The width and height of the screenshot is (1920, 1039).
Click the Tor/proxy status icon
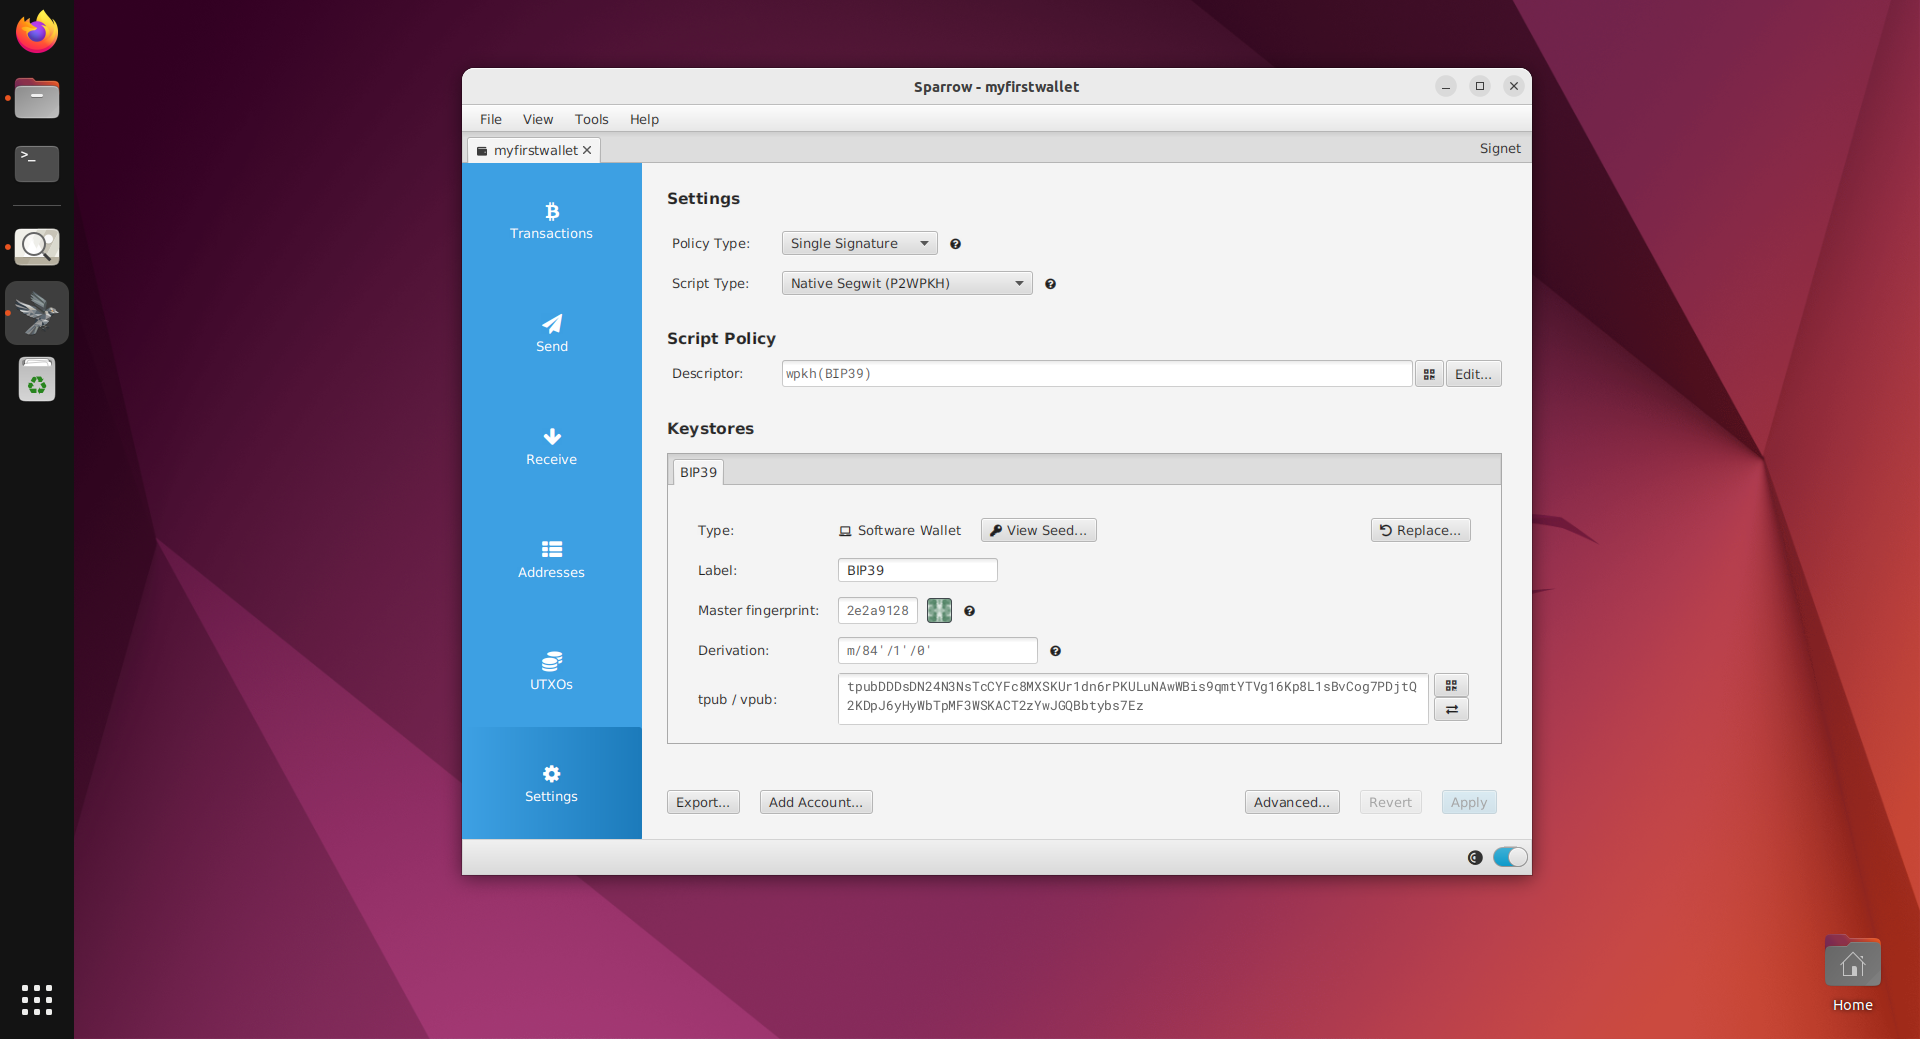[1475, 857]
